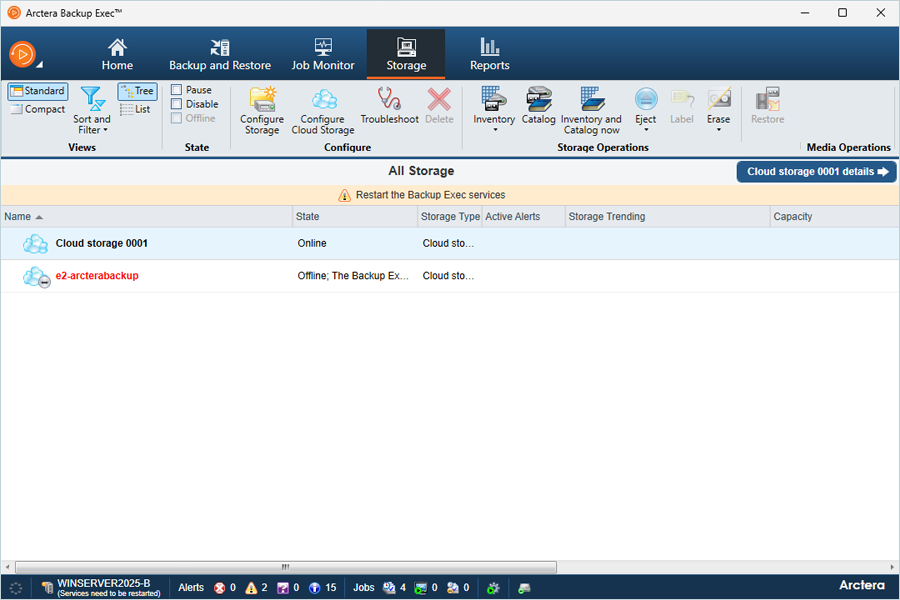Select the Cloud storage 0001 row
This screenshot has width=900, height=600.
(x=450, y=243)
